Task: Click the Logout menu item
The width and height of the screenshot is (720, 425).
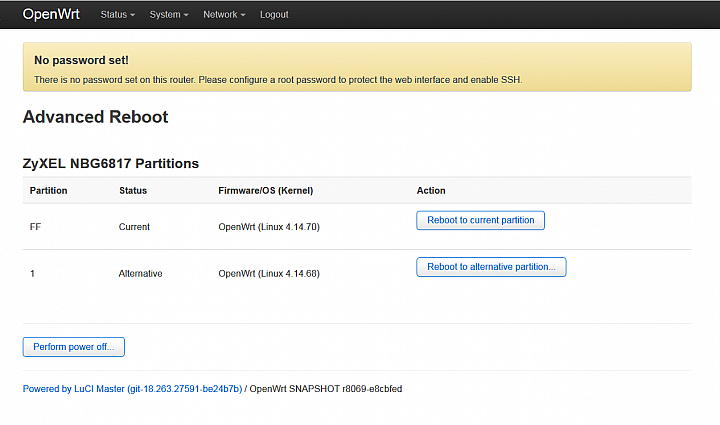Action: tap(274, 15)
